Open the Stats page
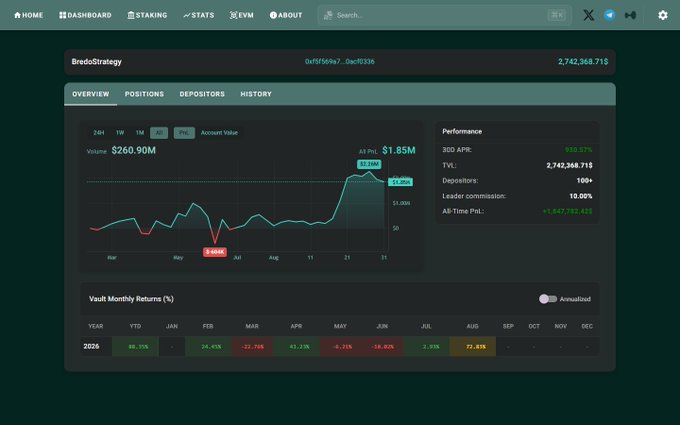The width and height of the screenshot is (680, 425). click(x=199, y=15)
